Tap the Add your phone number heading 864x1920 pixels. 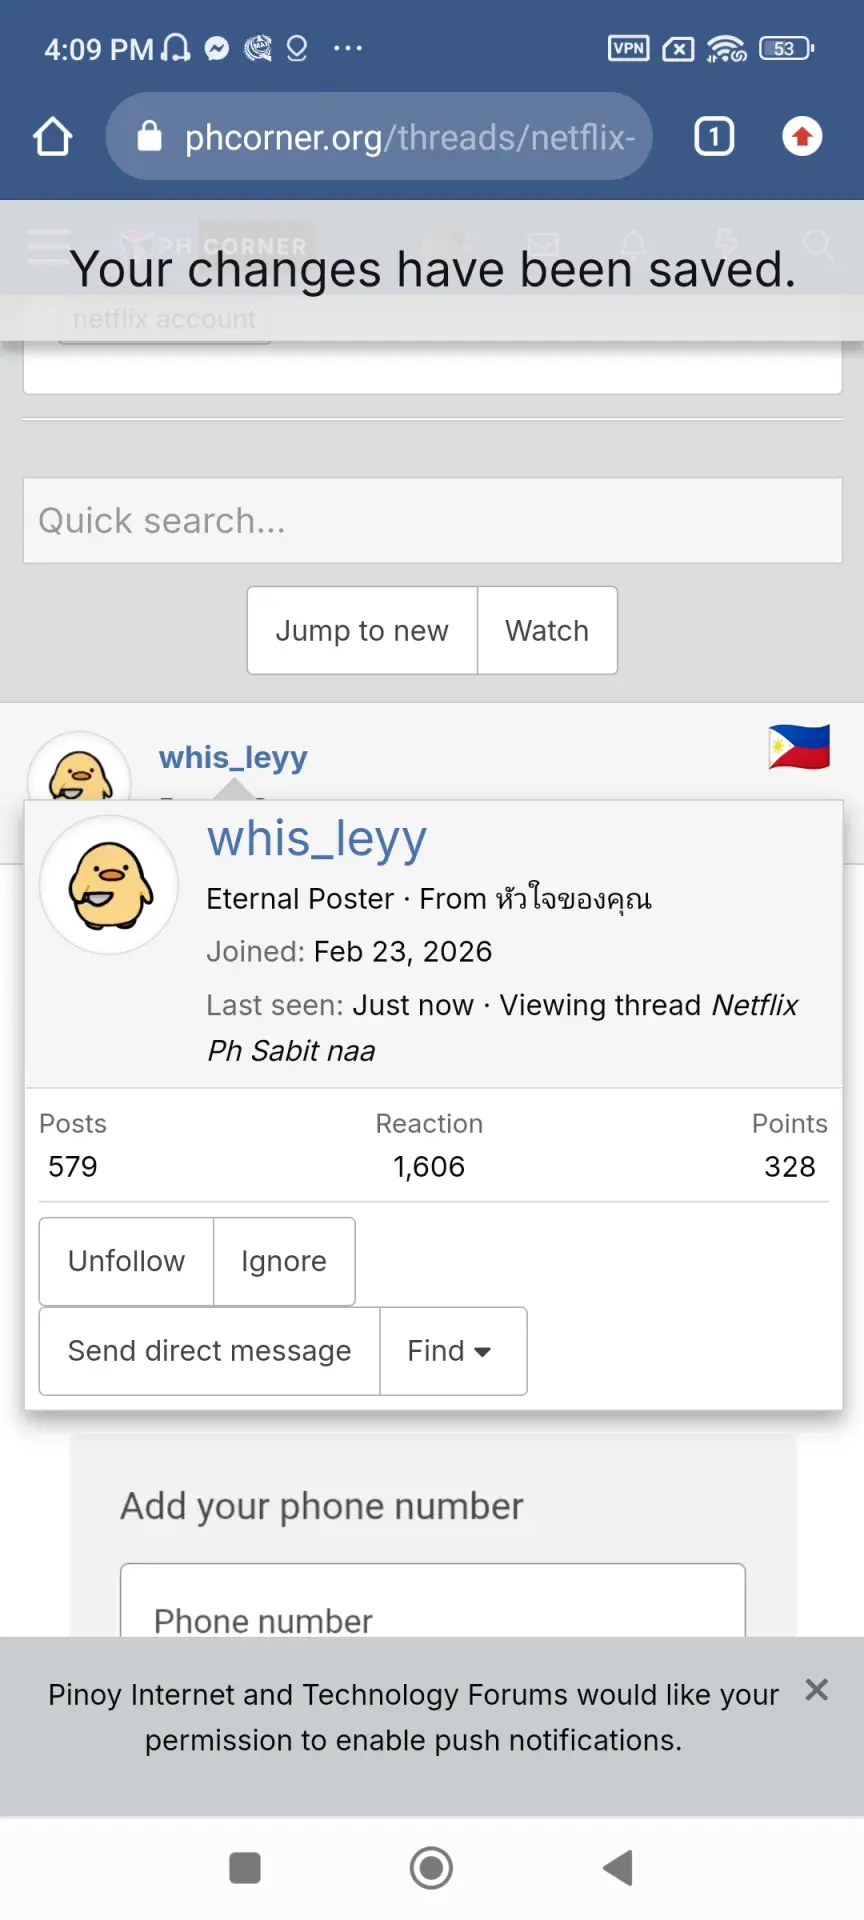click(x=322, y=1506)
